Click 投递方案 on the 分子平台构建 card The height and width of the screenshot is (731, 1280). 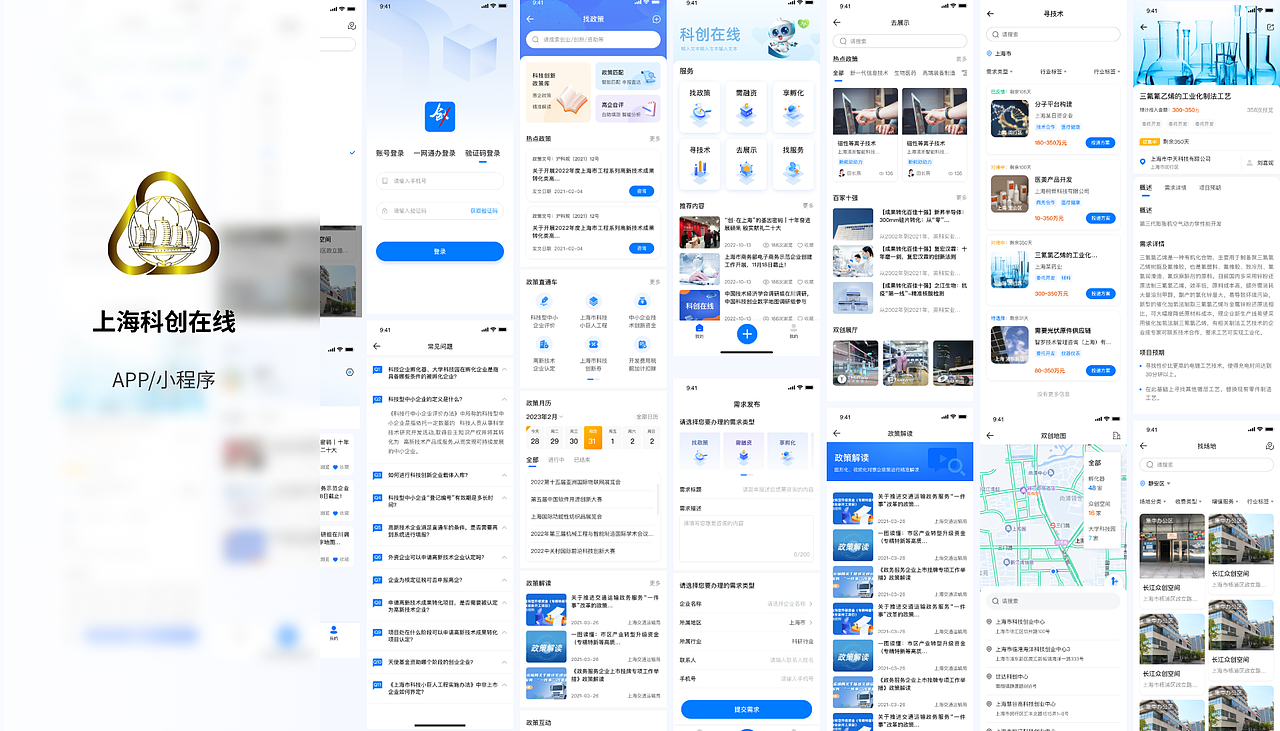tap(1101, 143)
